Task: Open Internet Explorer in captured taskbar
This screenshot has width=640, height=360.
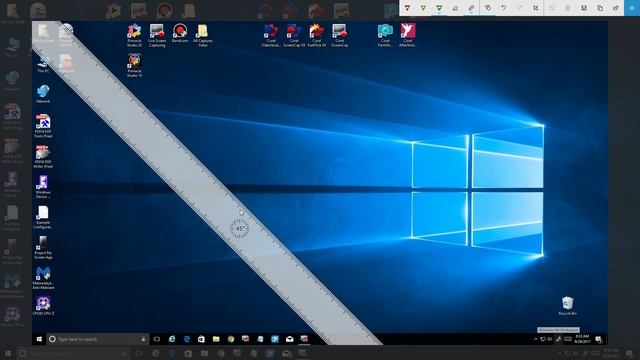Action: pos(172,339)
